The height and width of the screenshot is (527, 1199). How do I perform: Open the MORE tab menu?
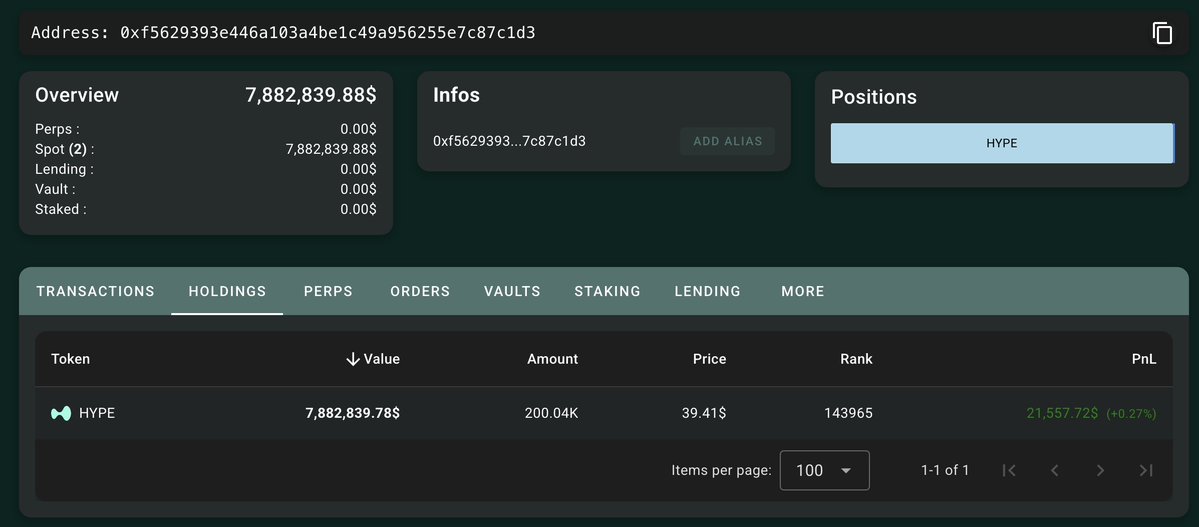tap(803, 291)
